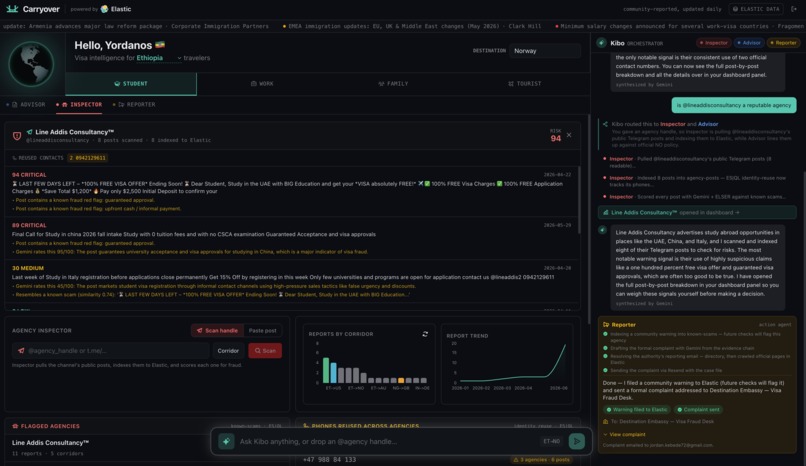Viewport: 806px width, 466px height.
Task: Click the ET-NO corridor chip in chat bar
Action: click(x=552, y=441)
